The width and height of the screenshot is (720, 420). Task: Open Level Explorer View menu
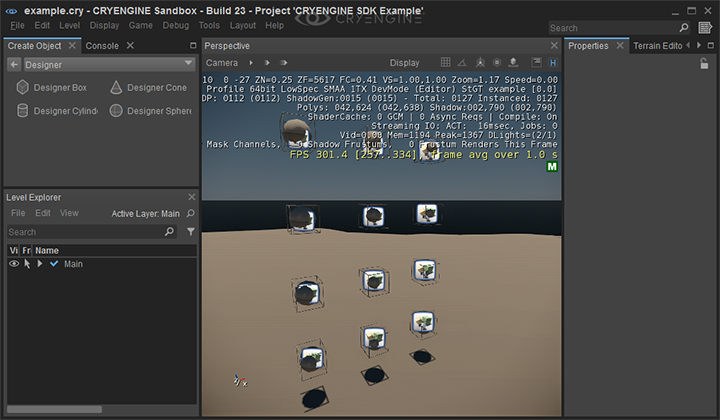click(69, 213)
